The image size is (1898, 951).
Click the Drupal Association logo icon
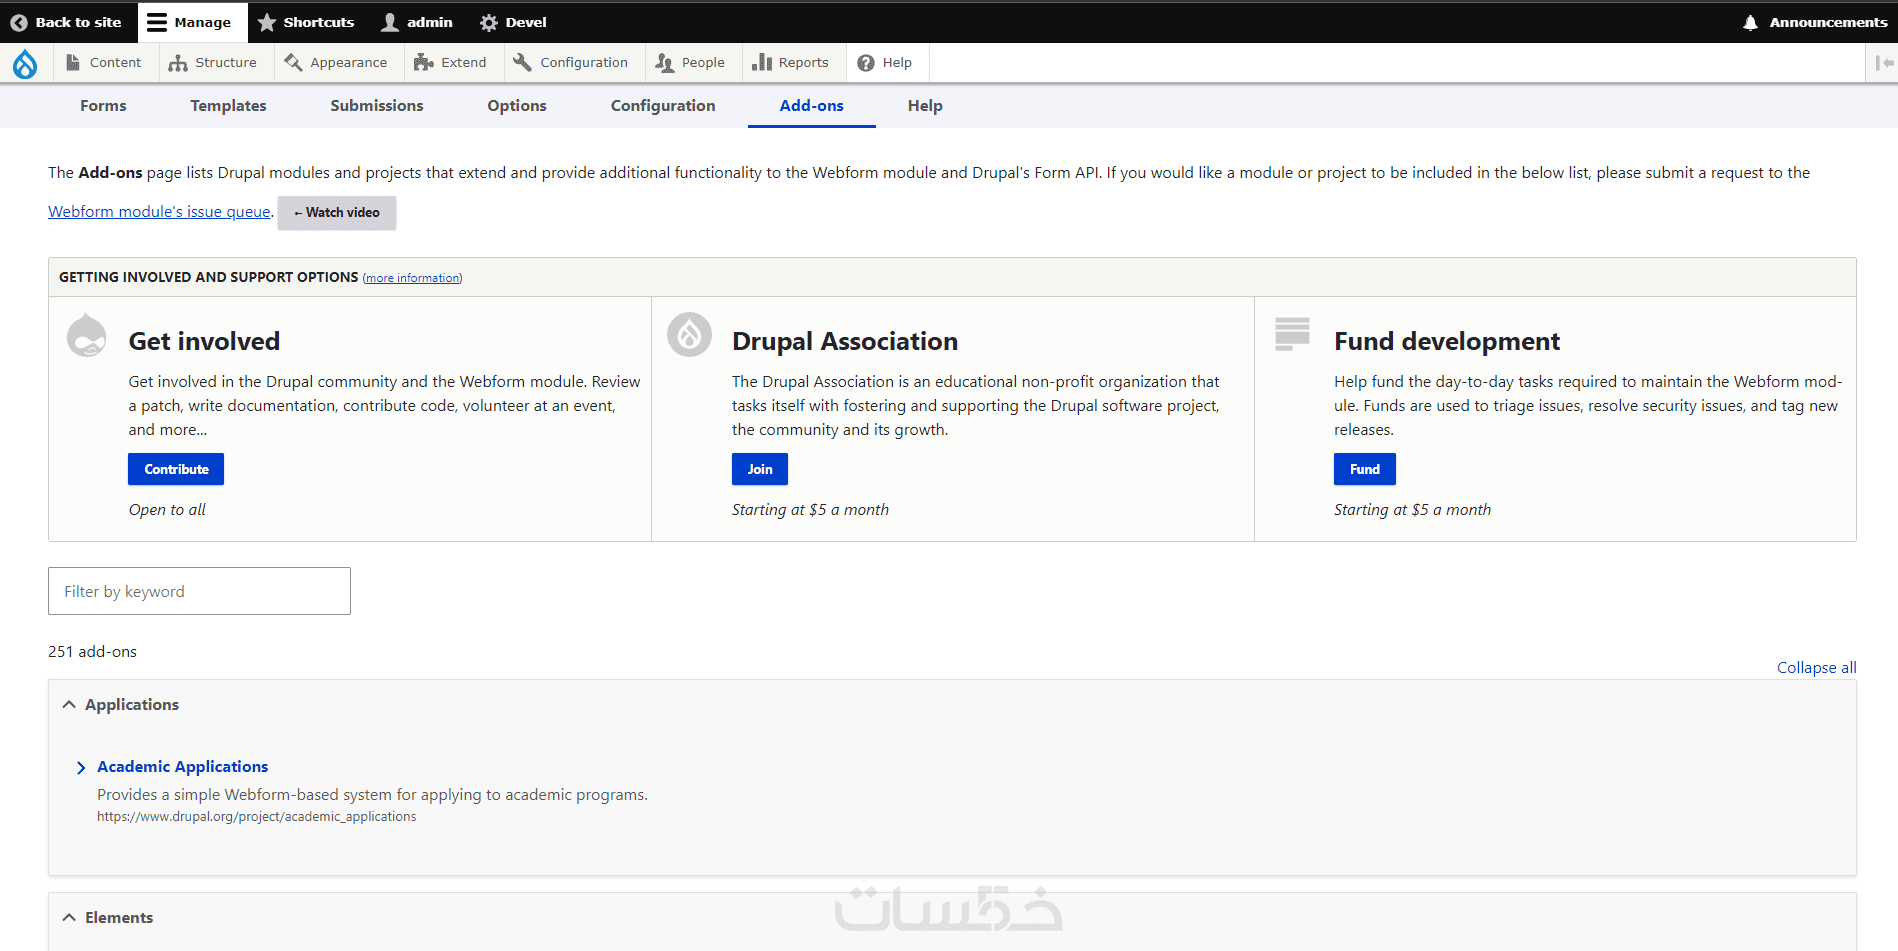[690, 335]
